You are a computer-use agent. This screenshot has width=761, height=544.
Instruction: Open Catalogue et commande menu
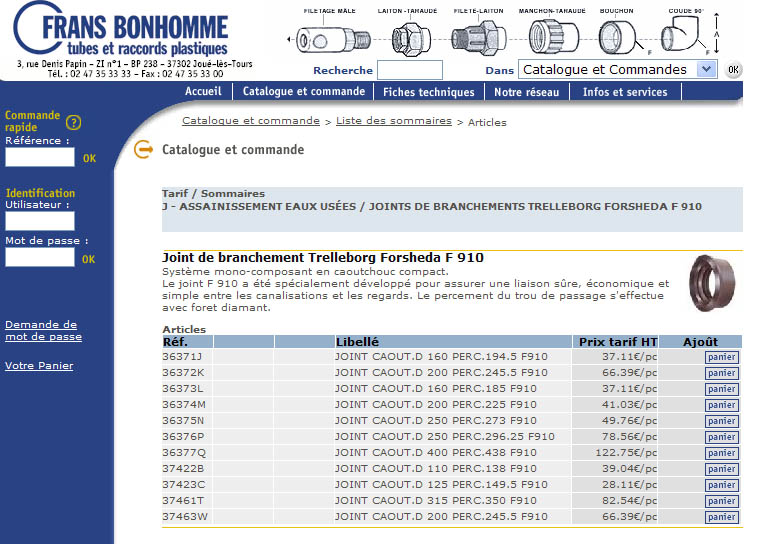coord(304,91)
